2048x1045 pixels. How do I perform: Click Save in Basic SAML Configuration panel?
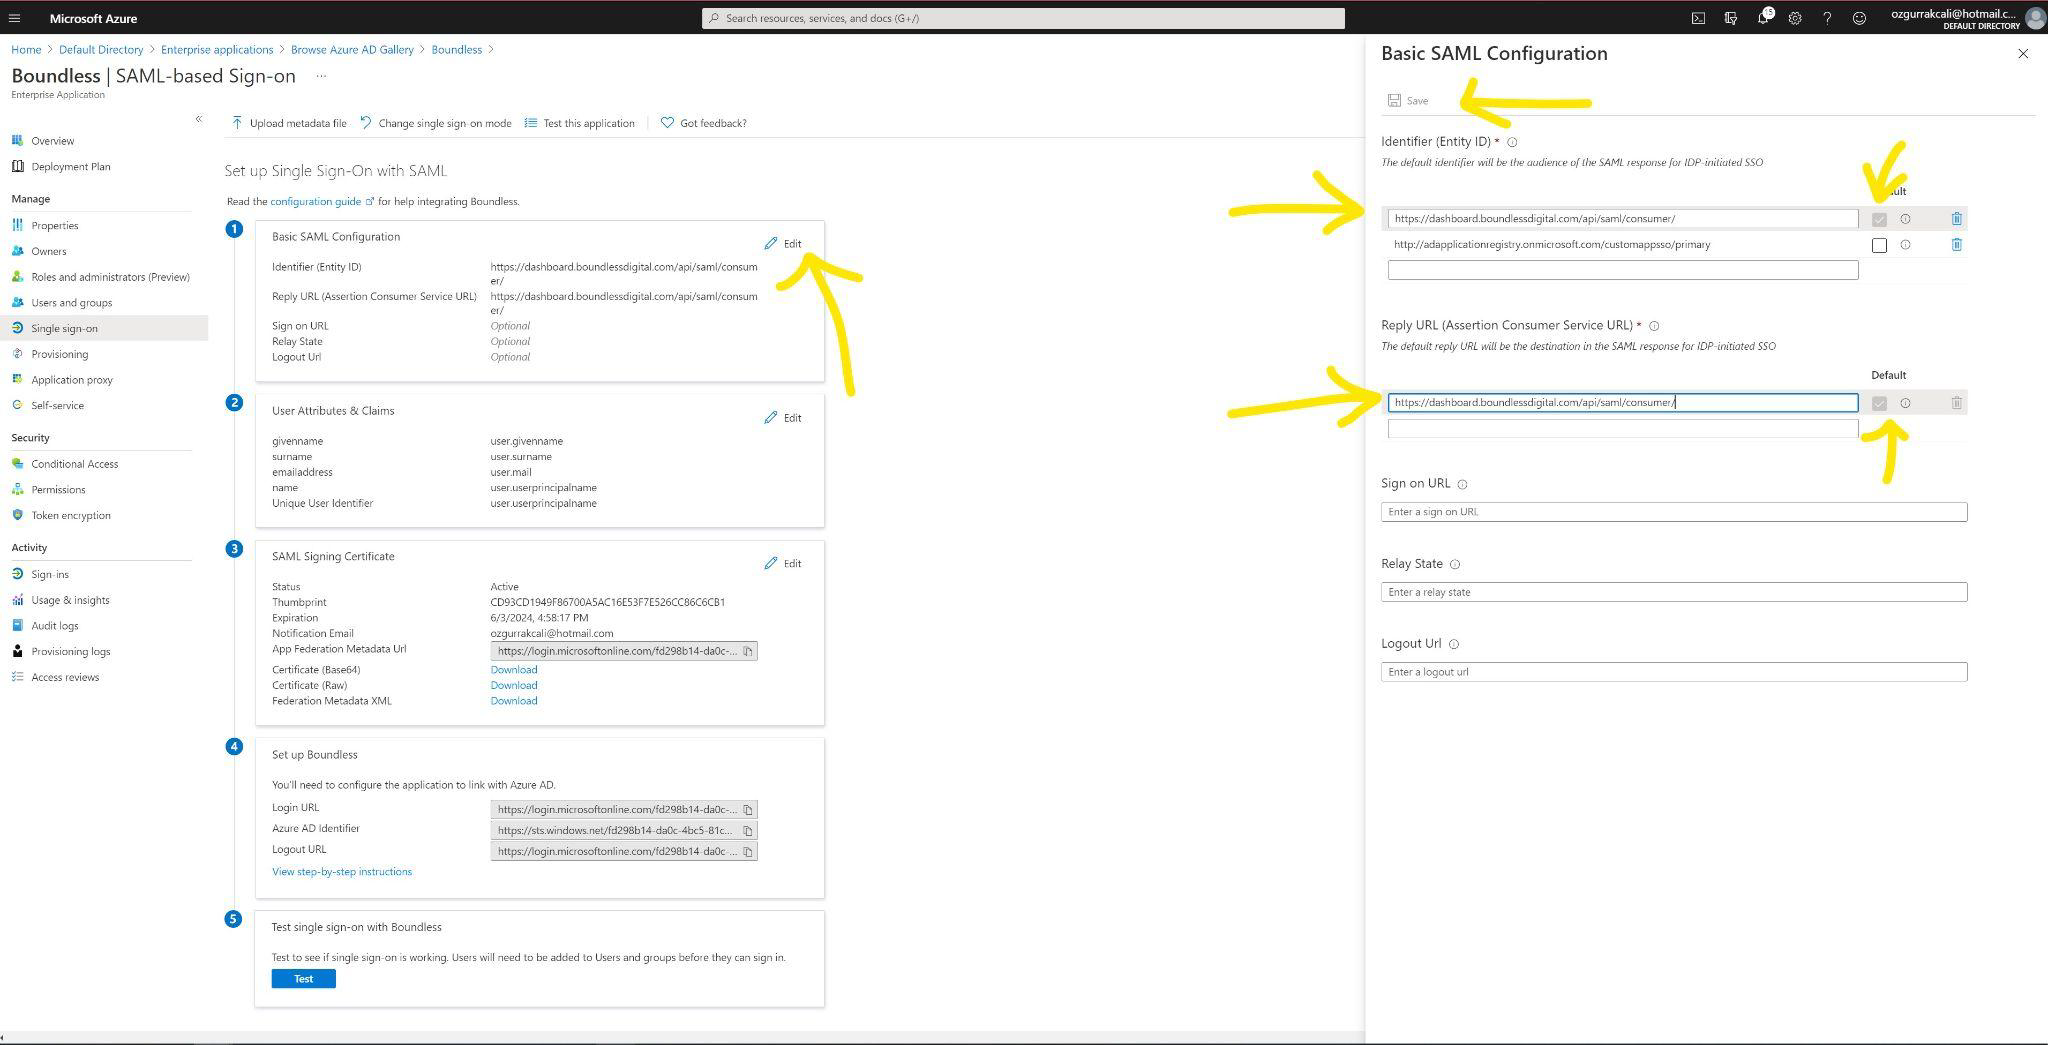tap(1408, 100)
